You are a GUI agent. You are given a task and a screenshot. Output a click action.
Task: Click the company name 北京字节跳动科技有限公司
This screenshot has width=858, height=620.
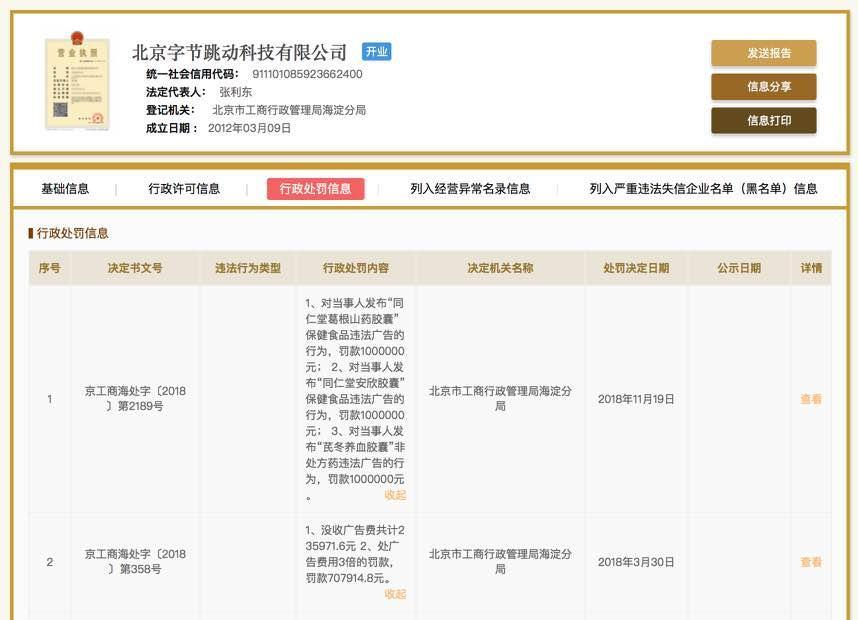(x=239, y=53)
